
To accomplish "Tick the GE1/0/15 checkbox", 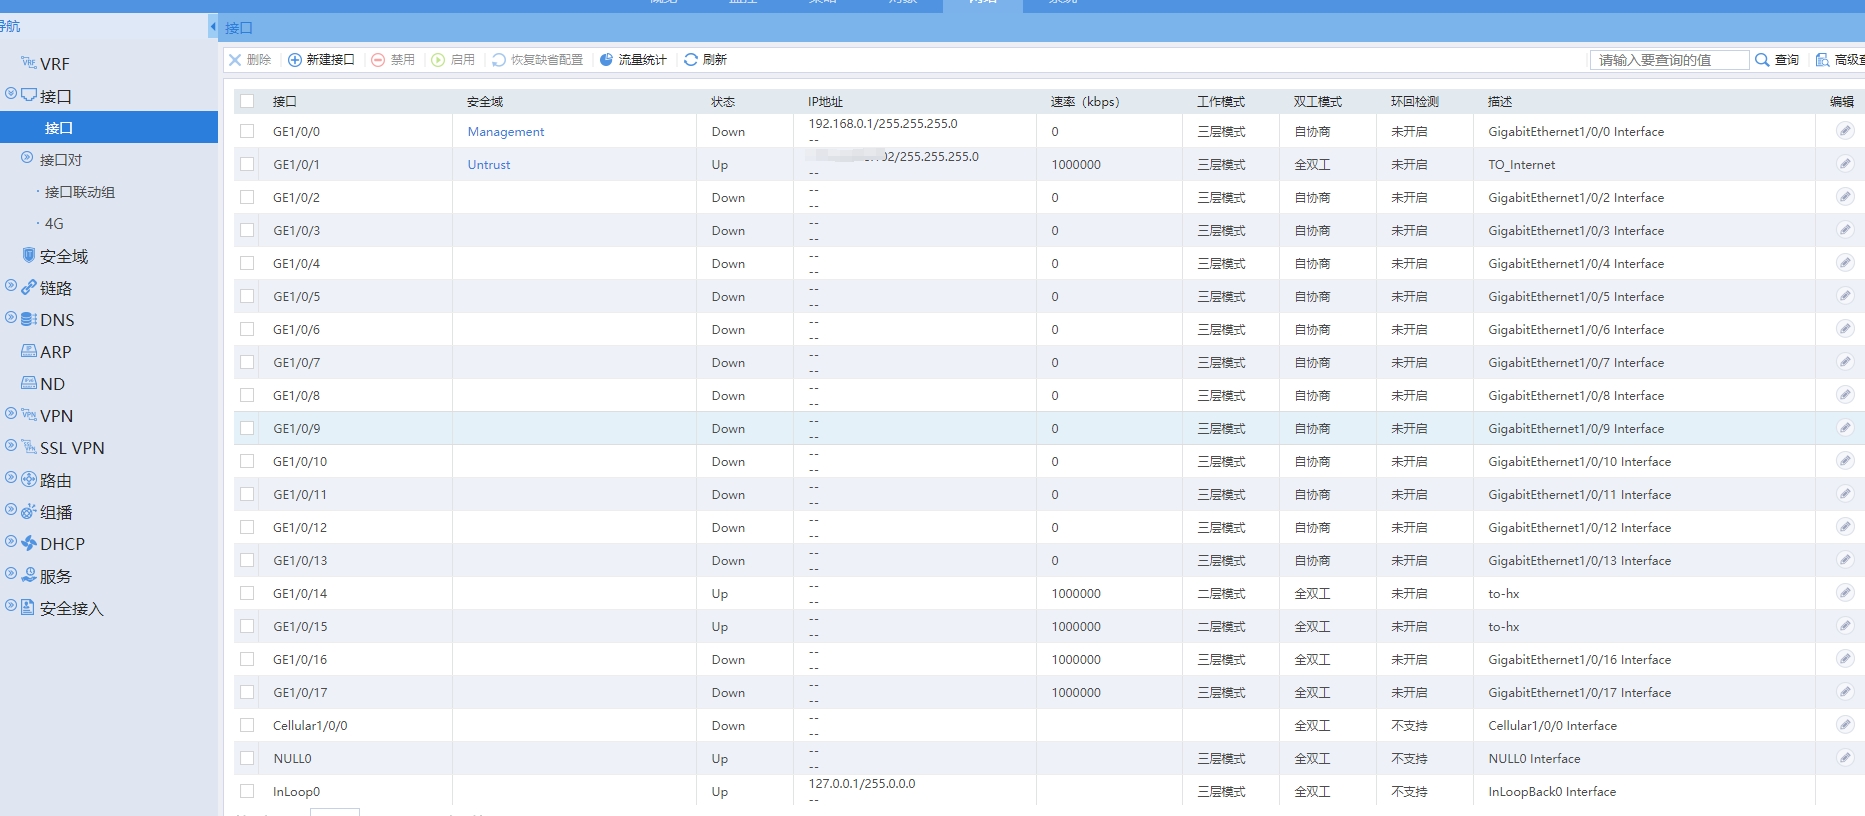I will 247,626.
